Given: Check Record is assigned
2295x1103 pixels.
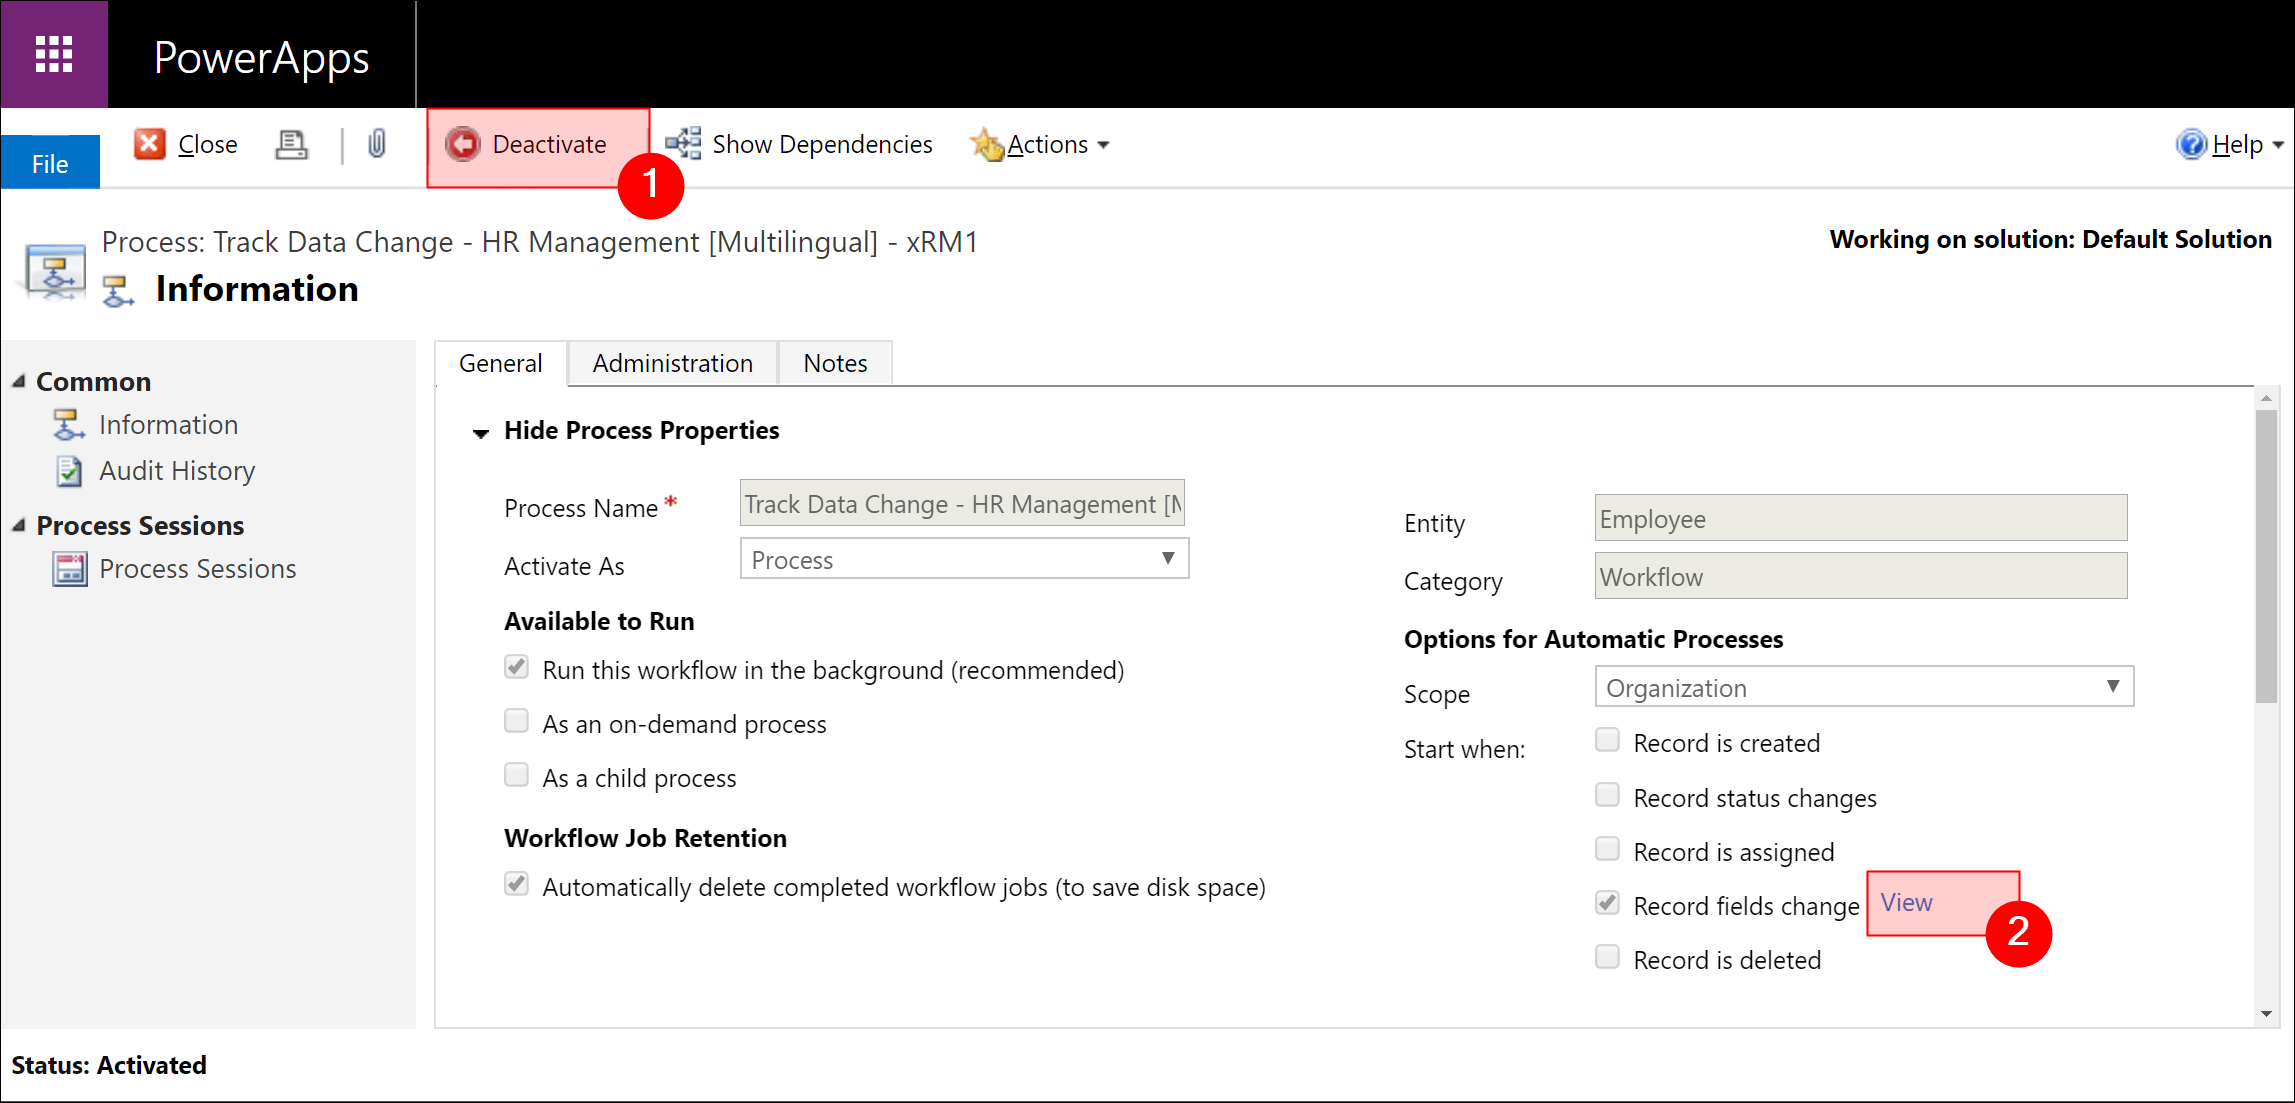Looking at the screenshot, I should [x=1607, y=849].
